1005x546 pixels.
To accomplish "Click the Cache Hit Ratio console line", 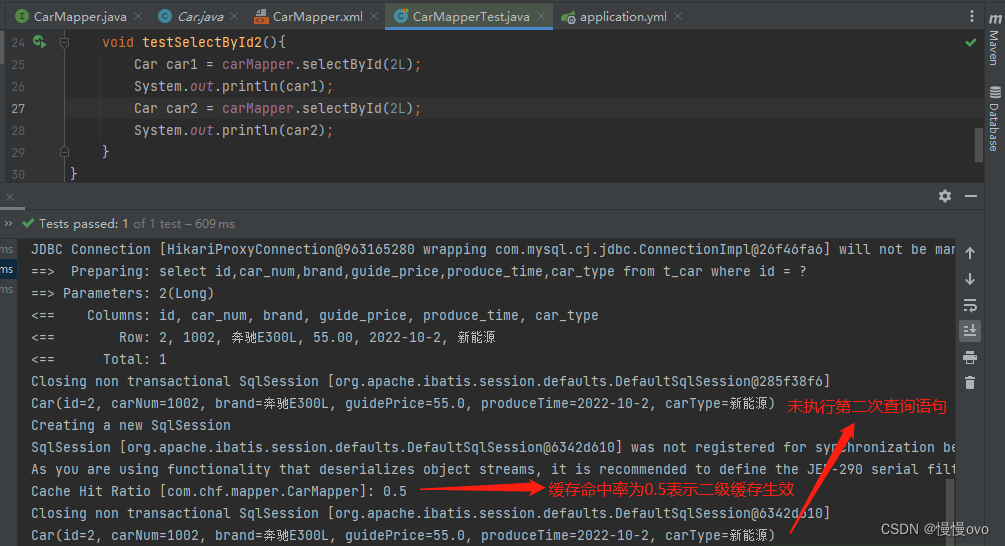I will click(x=219, y=492).
